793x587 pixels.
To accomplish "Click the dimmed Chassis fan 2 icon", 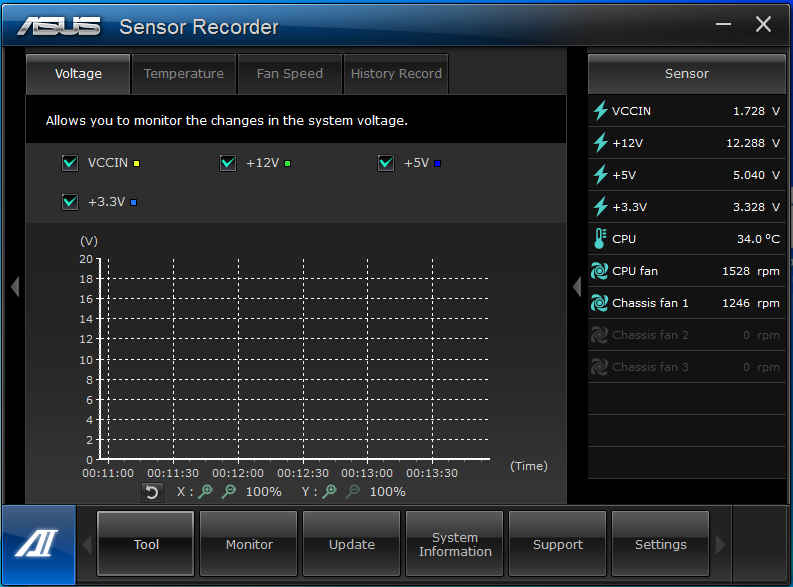I will 599,335.
